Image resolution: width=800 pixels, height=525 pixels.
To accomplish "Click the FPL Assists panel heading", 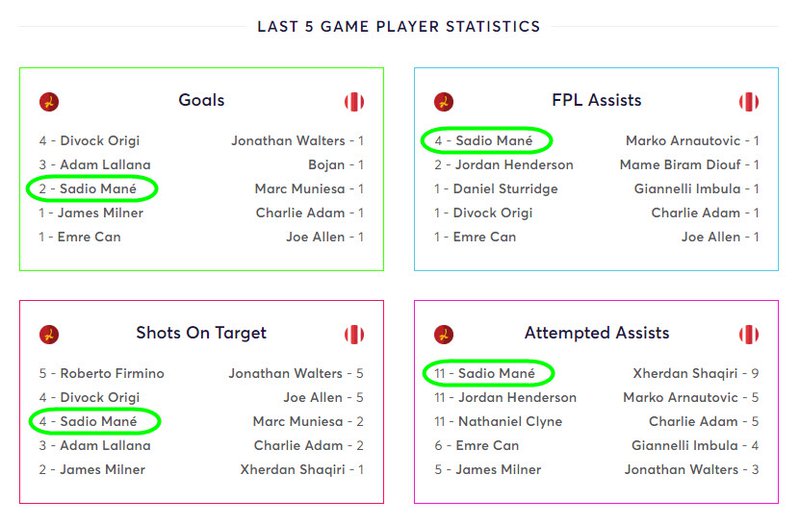I will point(596,100).
